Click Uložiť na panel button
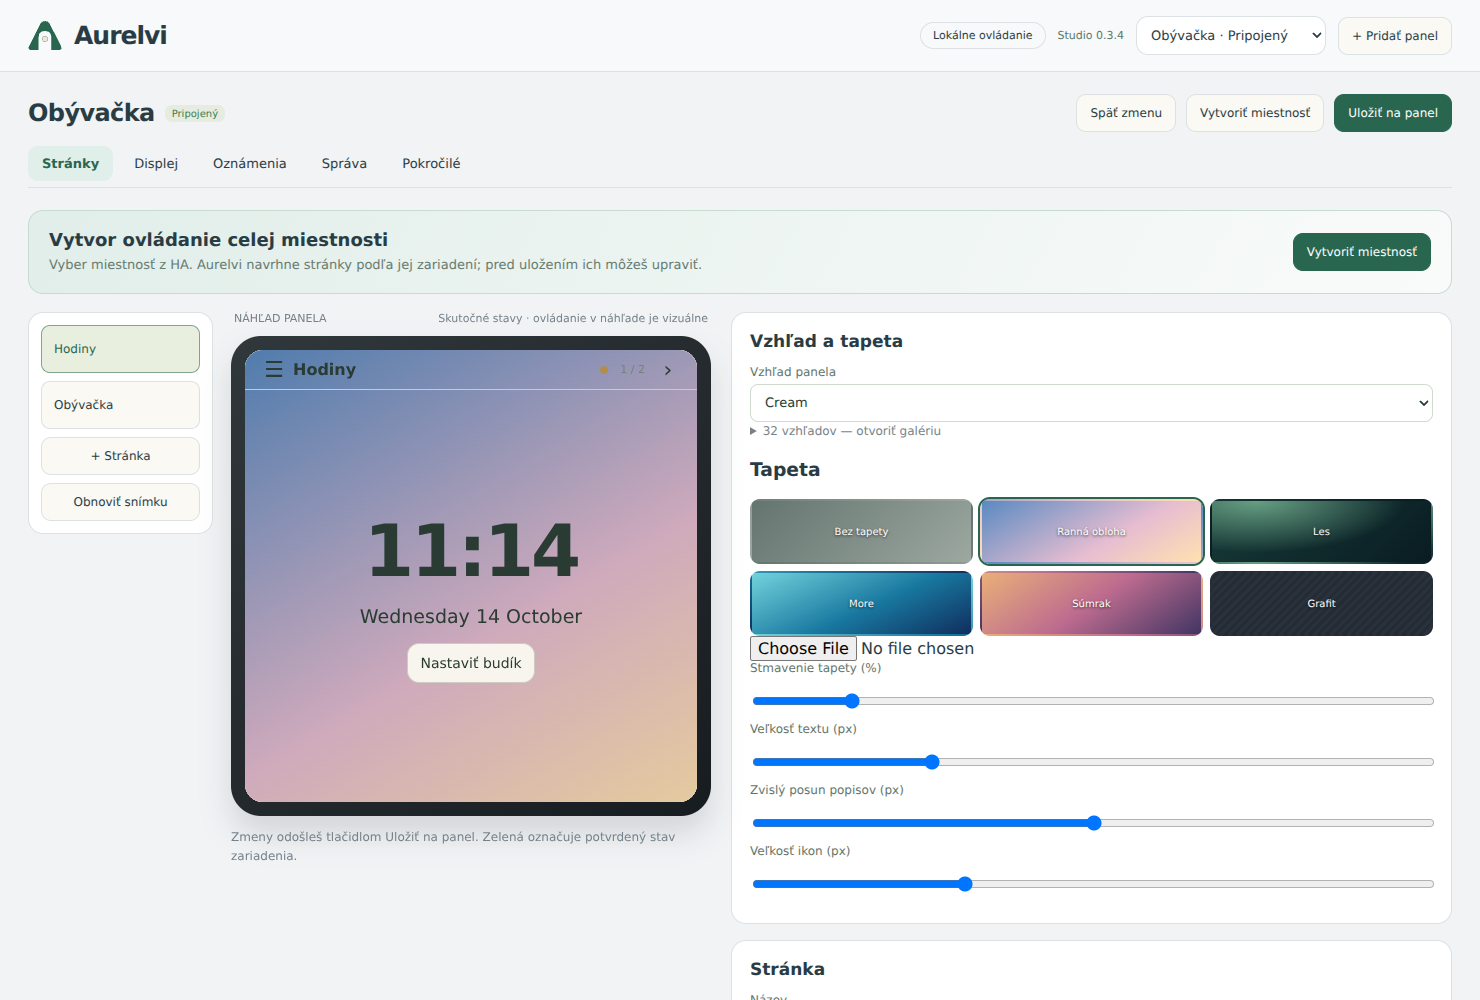 tap(1393, 113)
